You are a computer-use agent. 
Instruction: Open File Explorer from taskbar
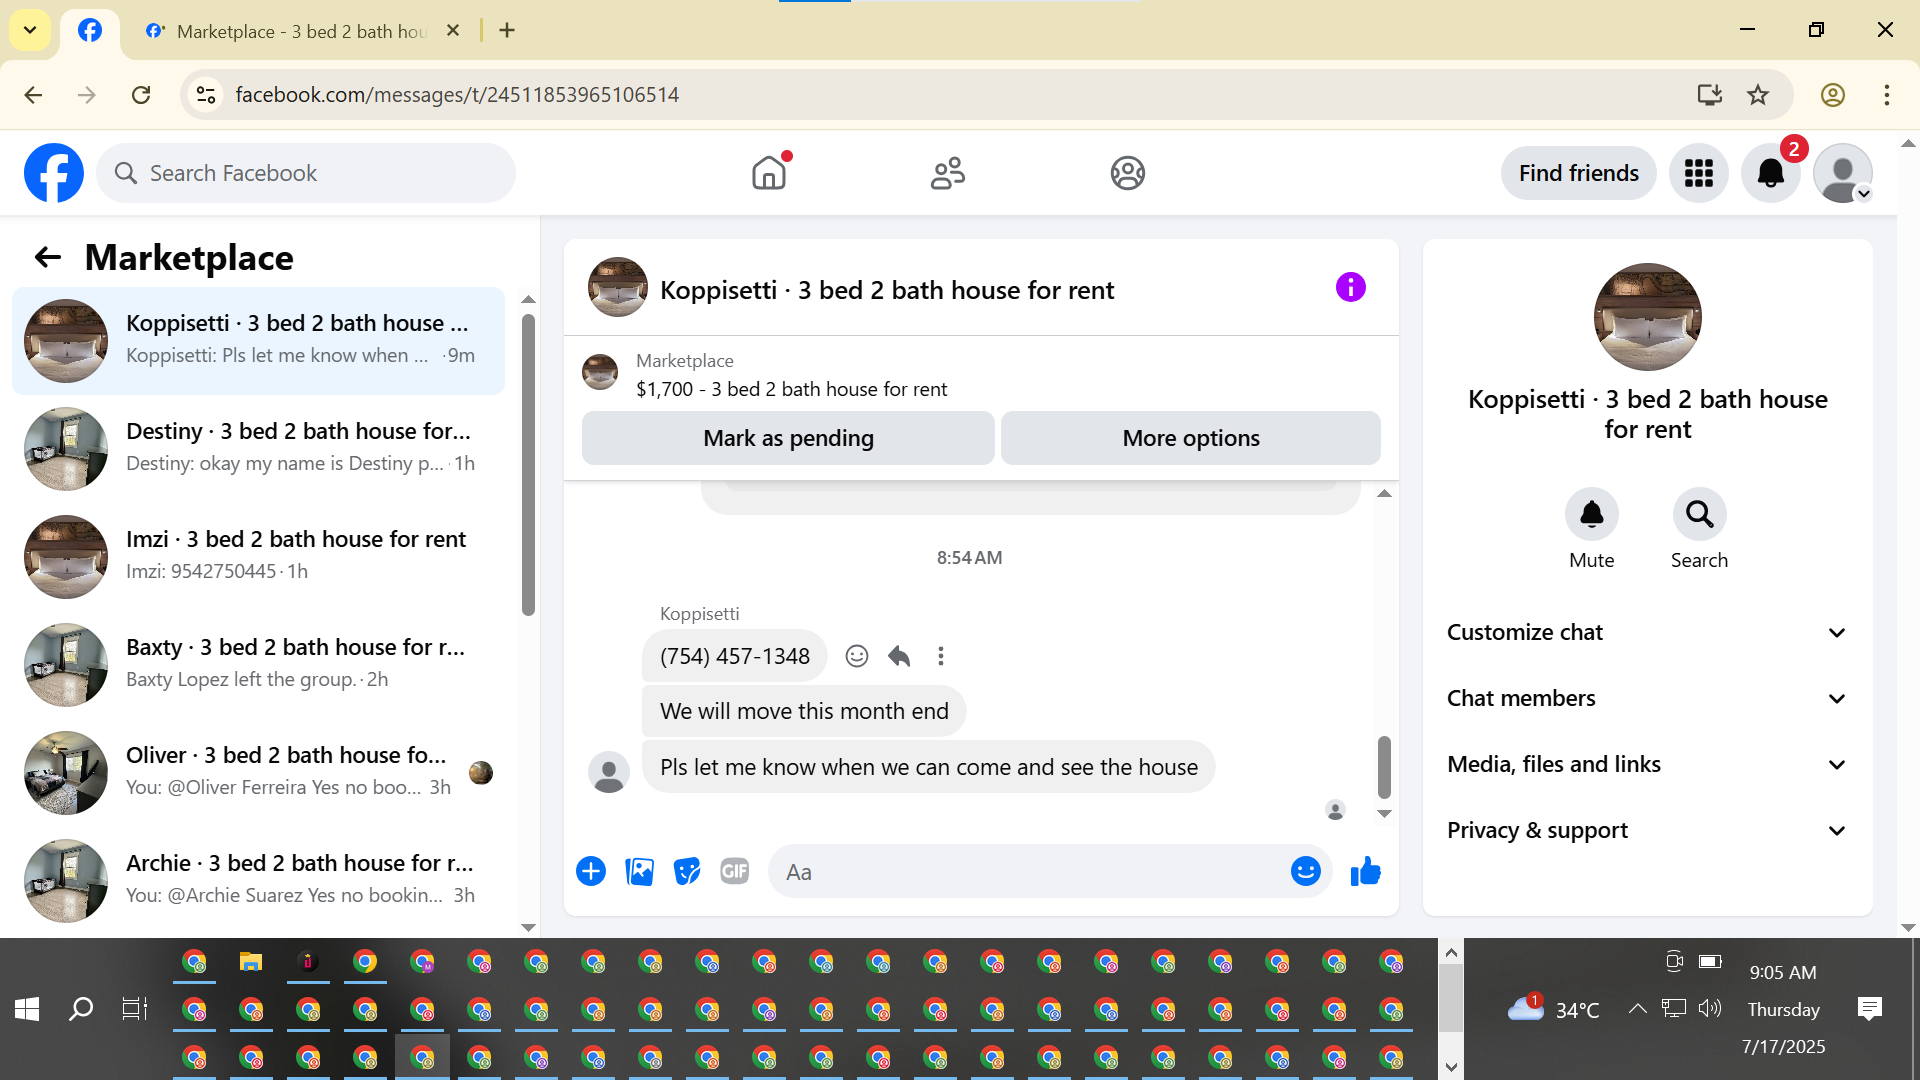tap(251, 962)
